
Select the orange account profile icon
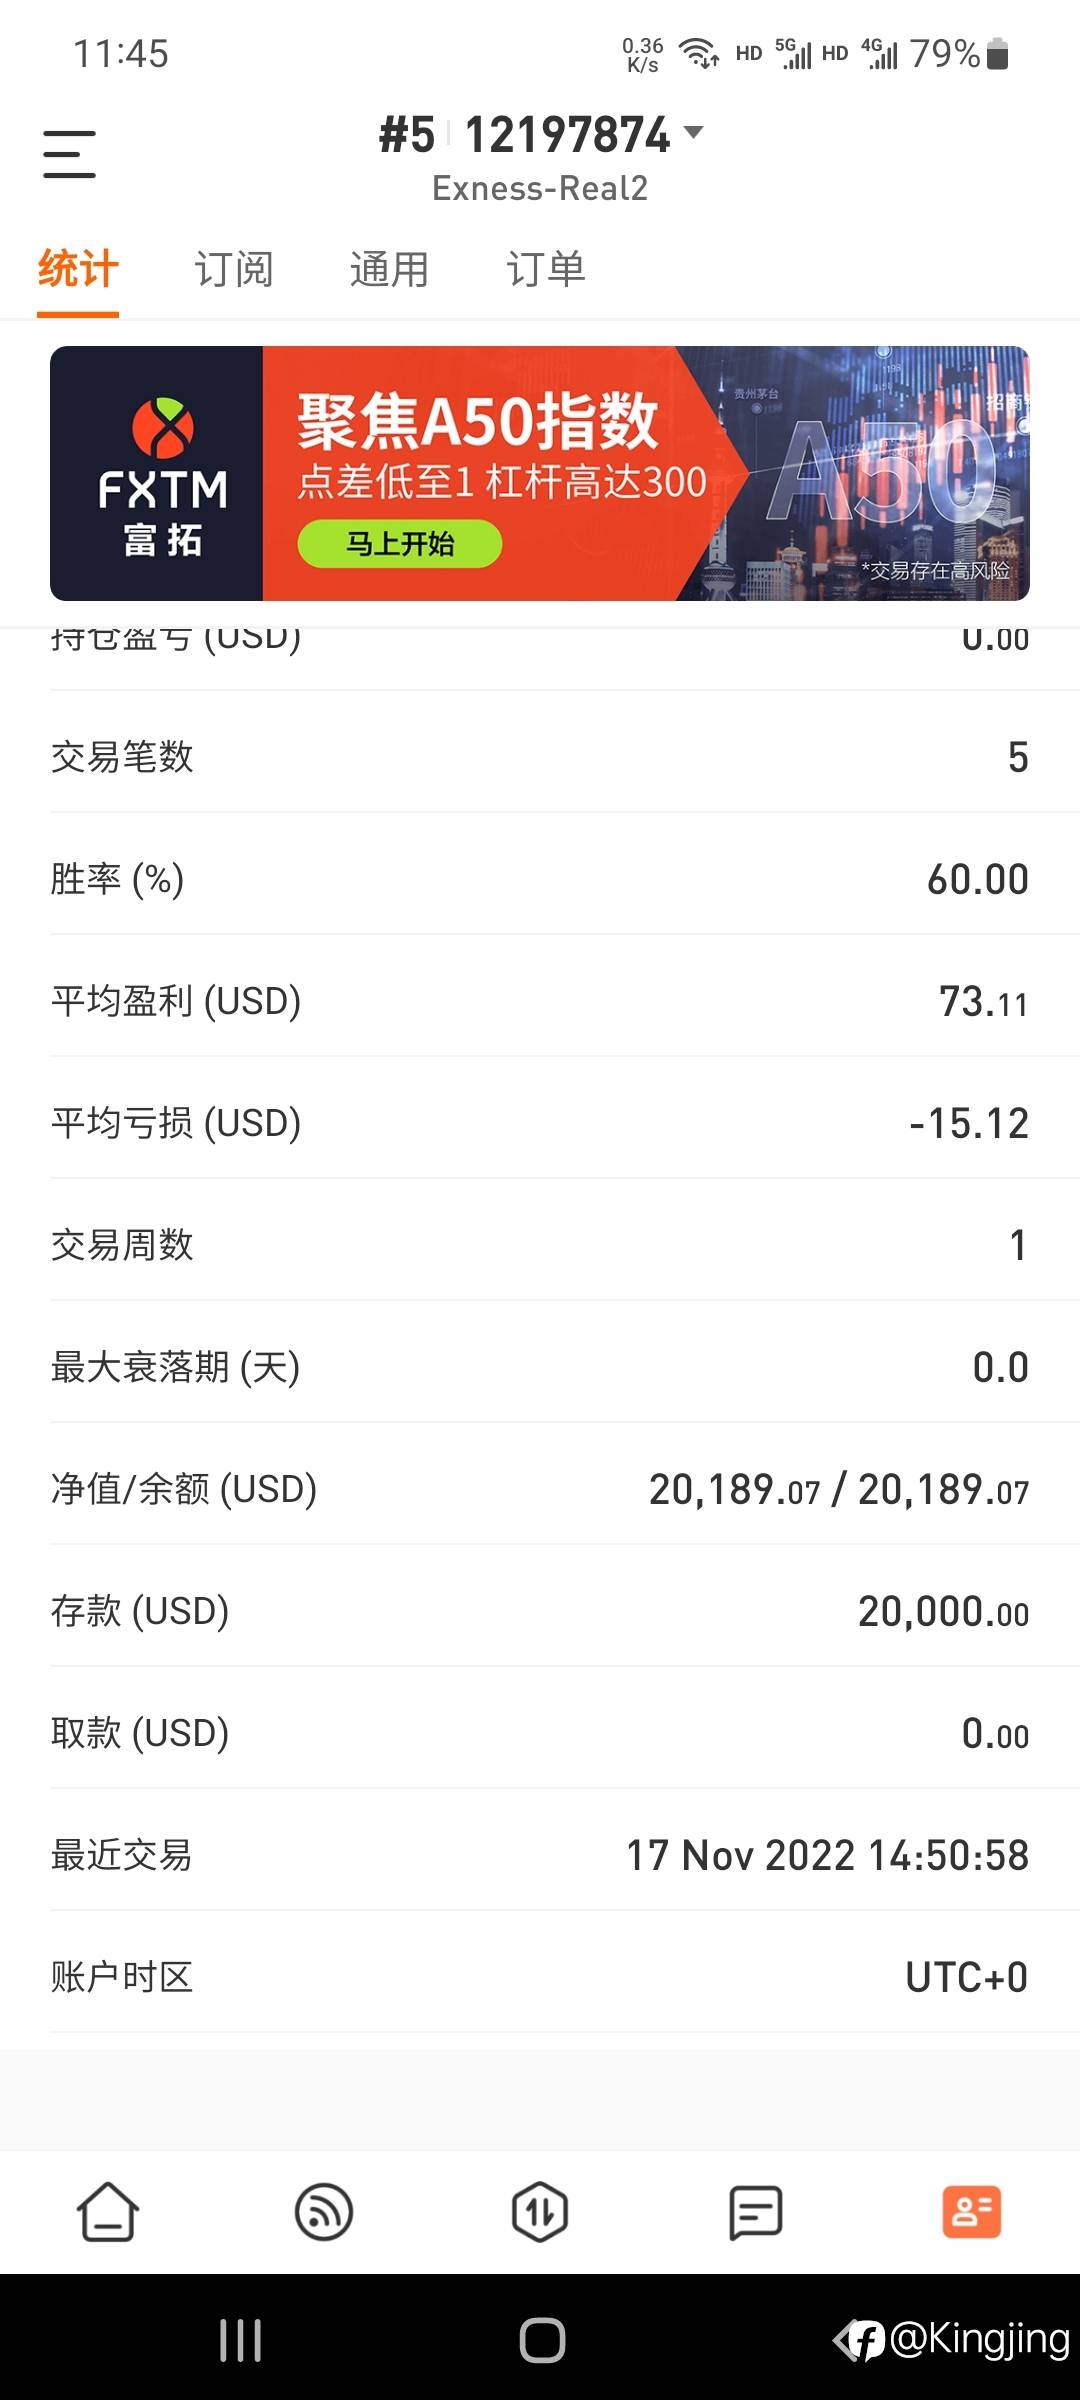coord(971,2212)
